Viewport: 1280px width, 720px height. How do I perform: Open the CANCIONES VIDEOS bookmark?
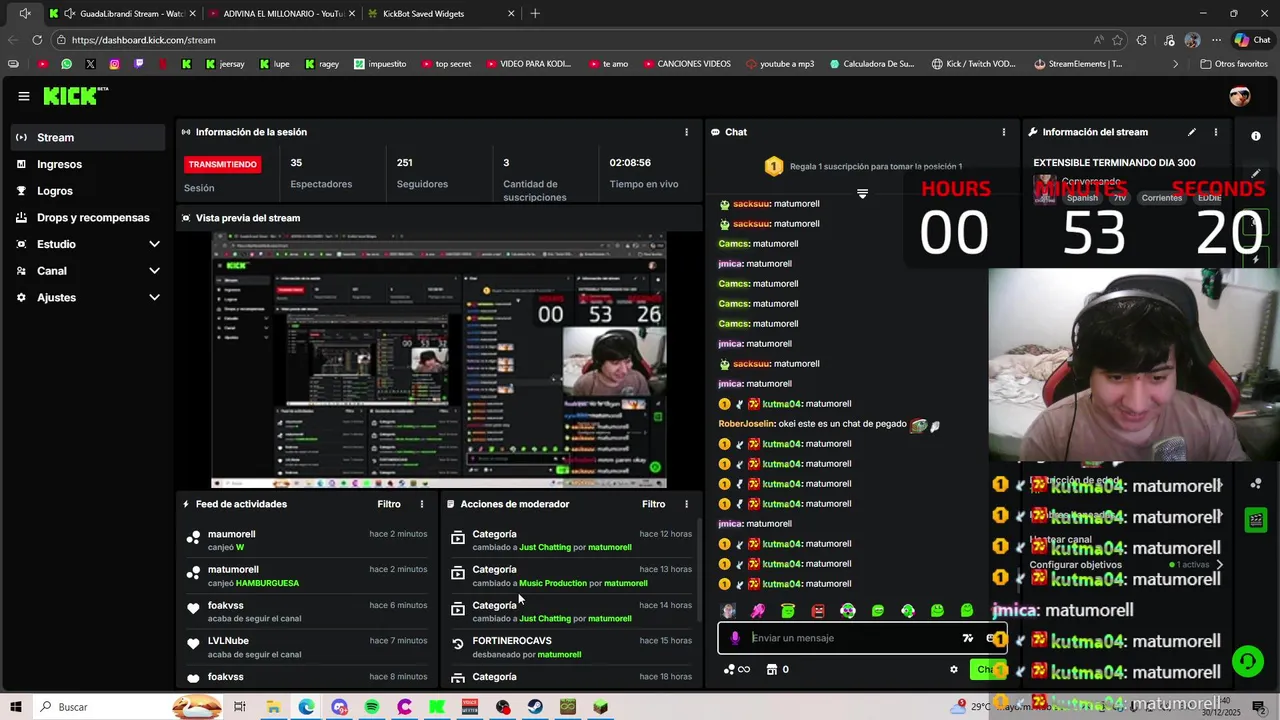[x=686, y=64]
